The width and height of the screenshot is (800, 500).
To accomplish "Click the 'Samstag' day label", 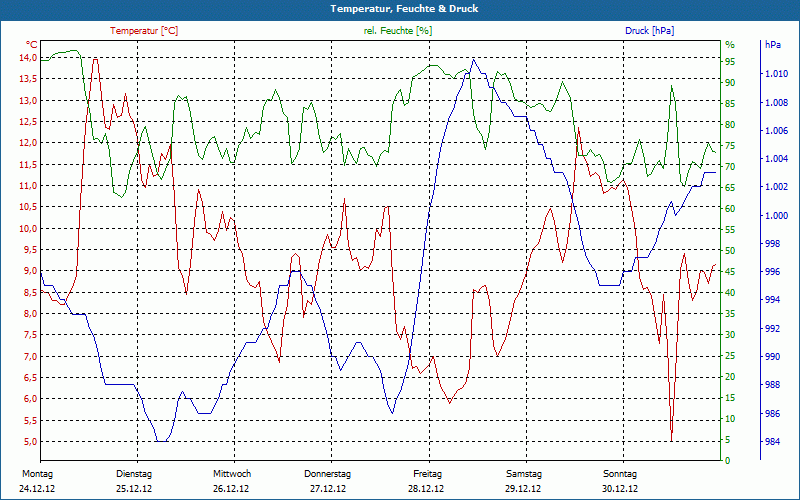I will pos(524,474).
